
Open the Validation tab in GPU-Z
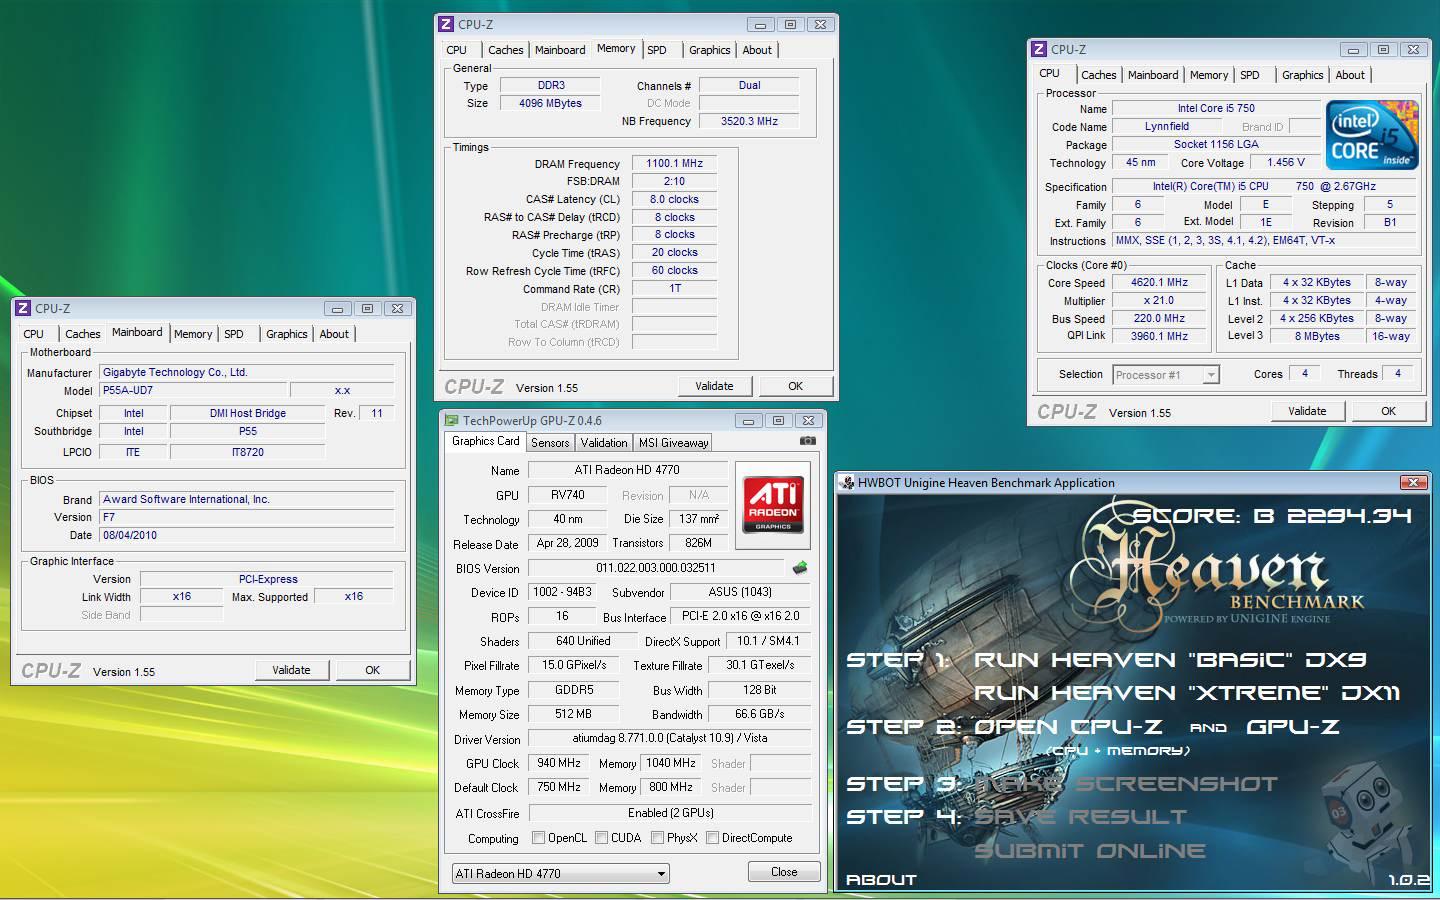pos(604,443)
